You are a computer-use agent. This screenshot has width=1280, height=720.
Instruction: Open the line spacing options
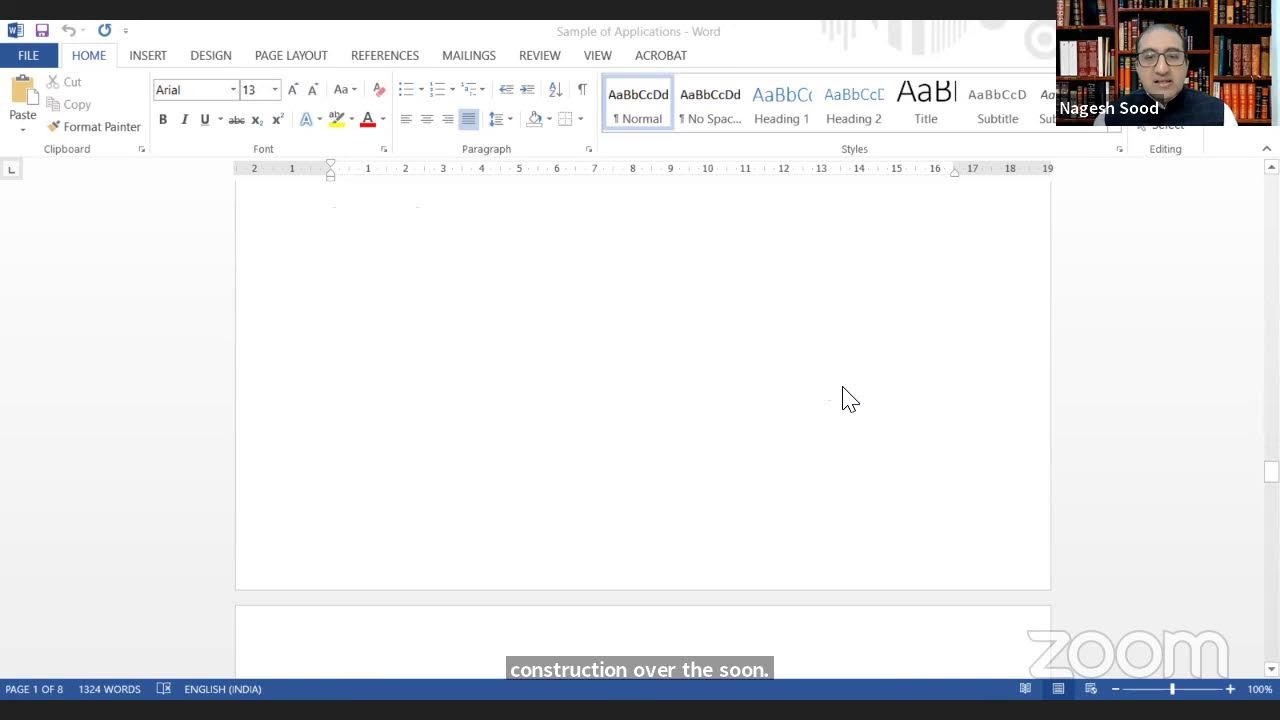[x=500, y=120]
